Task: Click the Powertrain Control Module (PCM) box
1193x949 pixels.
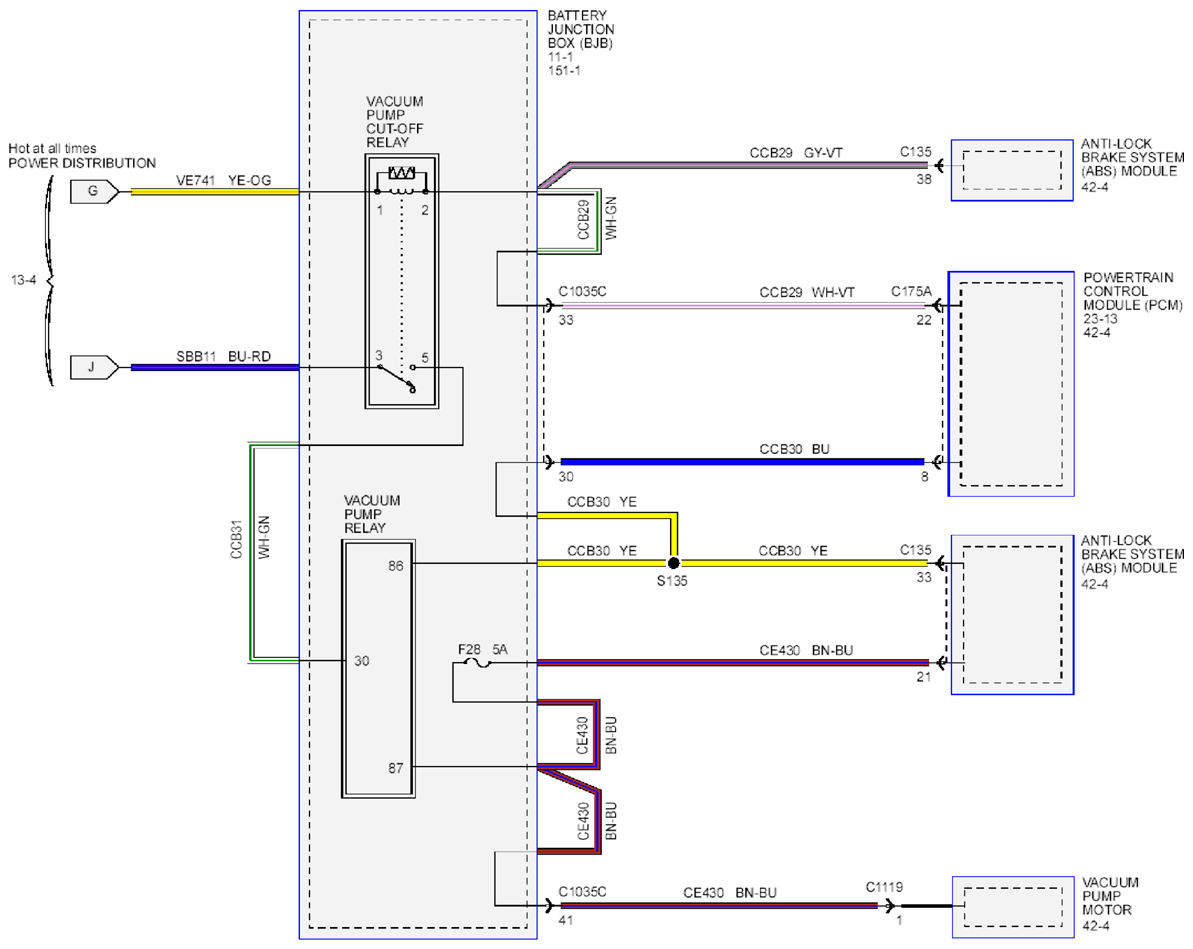Action: point(1011,384)
